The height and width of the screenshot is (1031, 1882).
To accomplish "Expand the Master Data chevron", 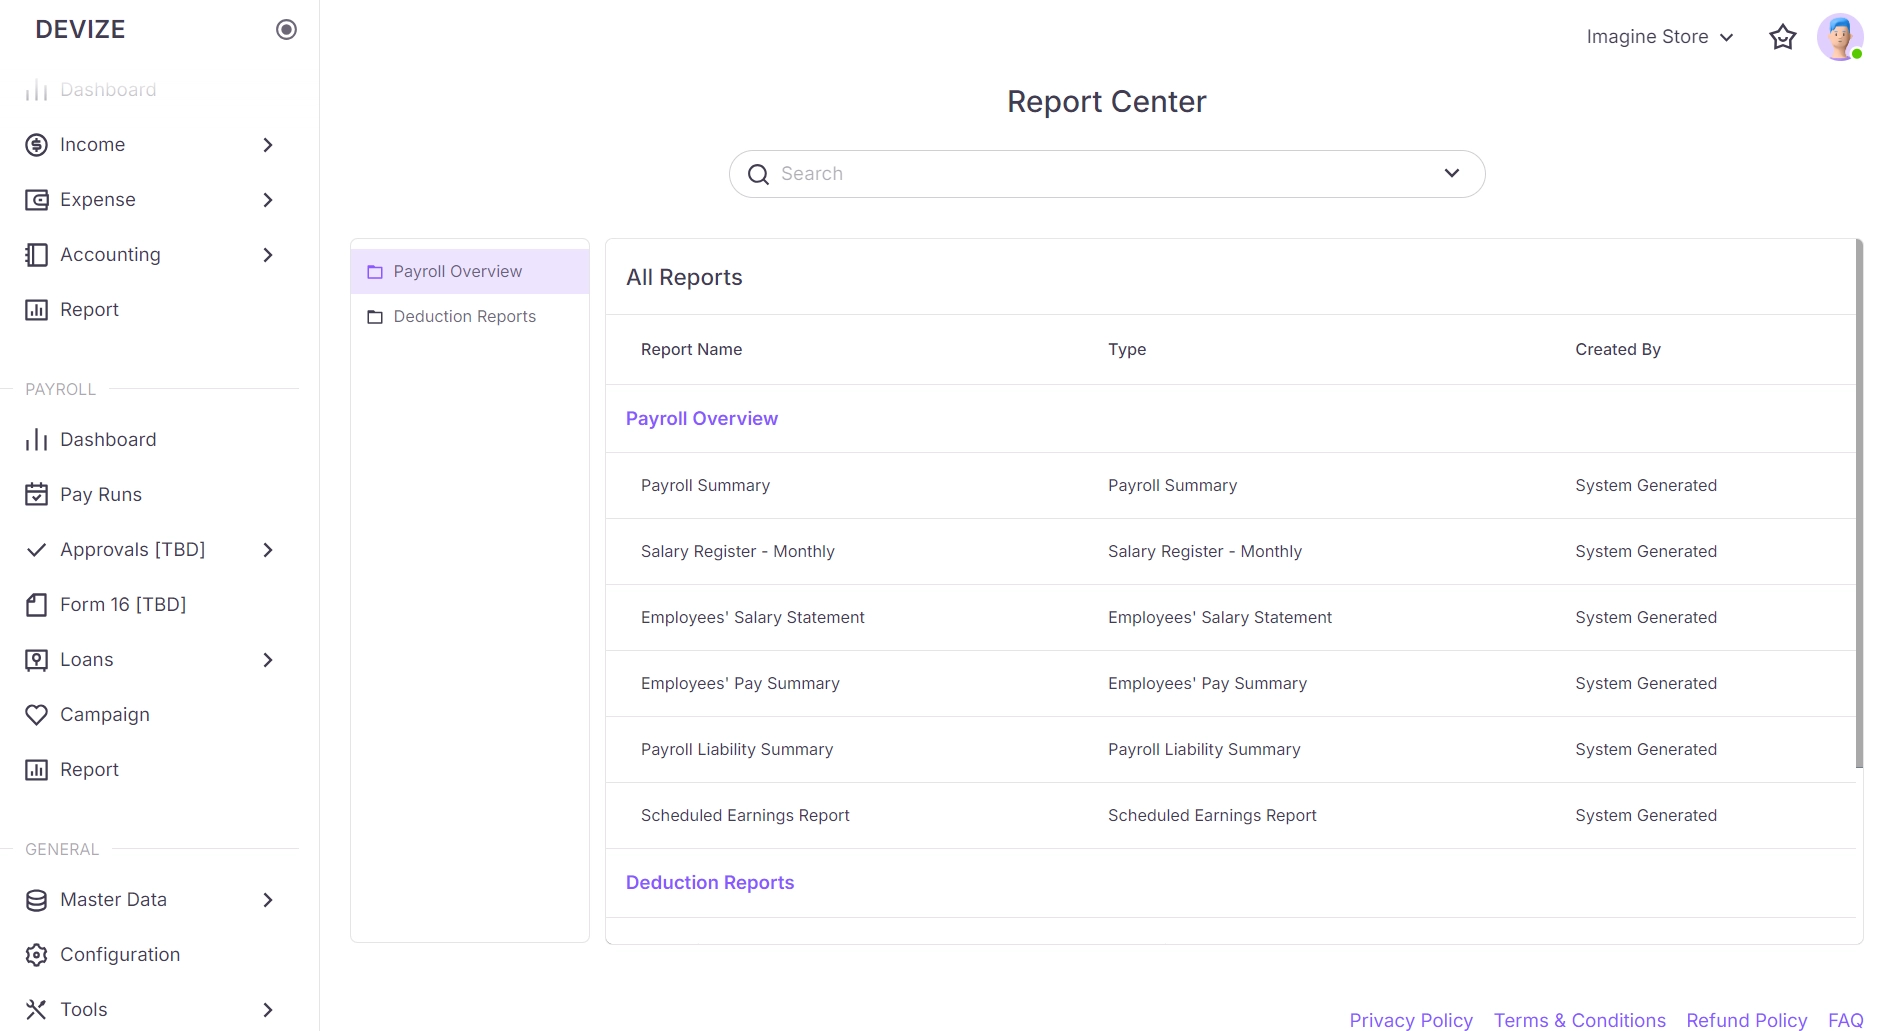I will 268,900.
